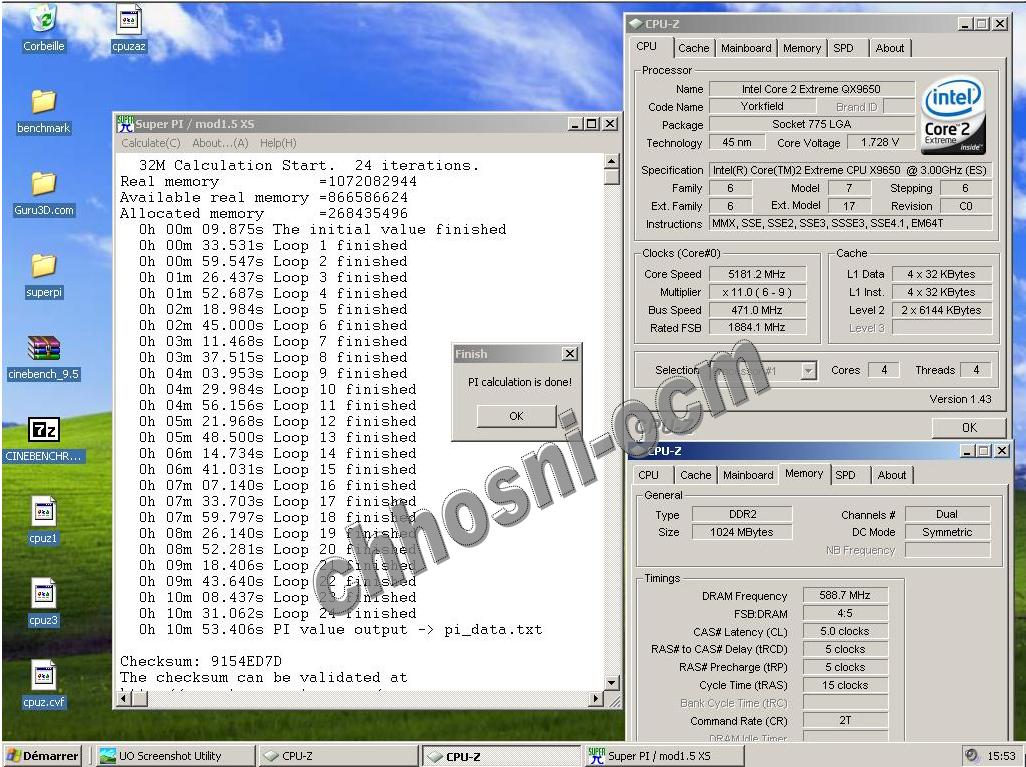Viewport: 1026px width, 767px height.
Task: Click the top CPU-Z window title icon
Action: (635, 24)
